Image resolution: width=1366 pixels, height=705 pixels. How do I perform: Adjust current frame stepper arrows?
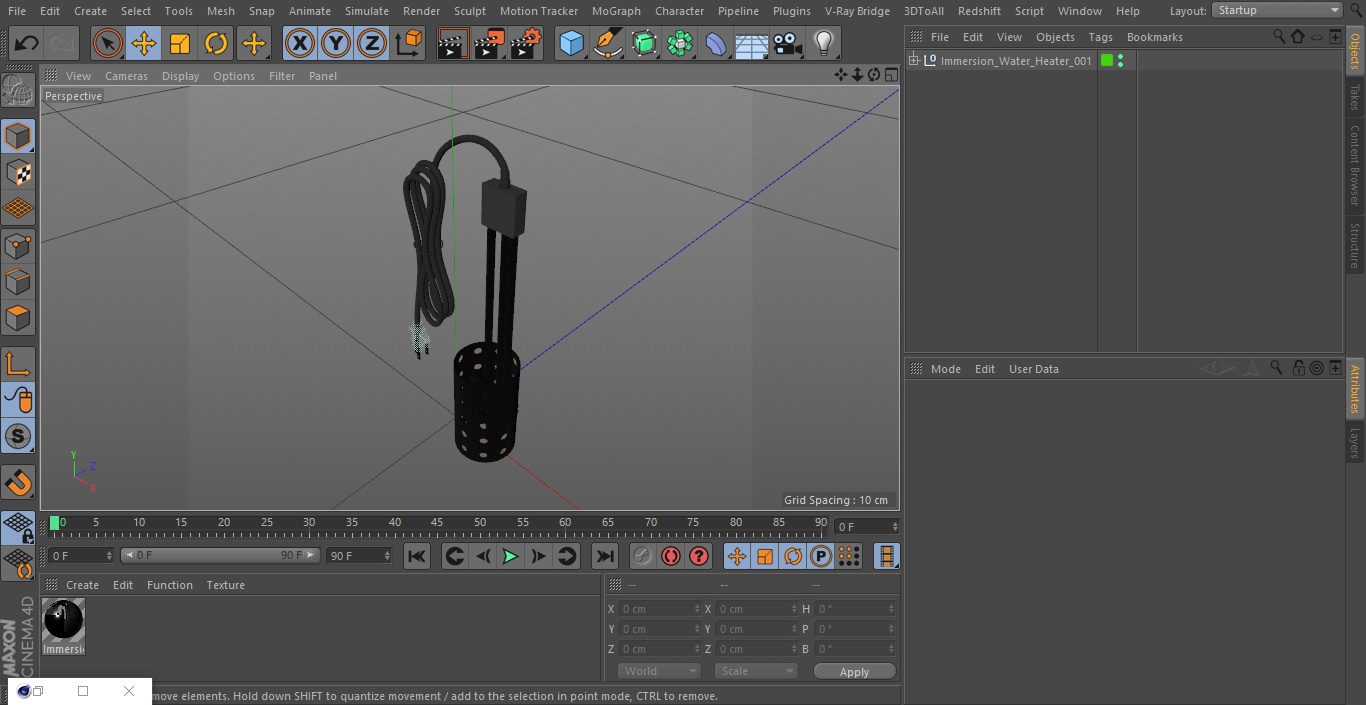[x=895, y=526]
